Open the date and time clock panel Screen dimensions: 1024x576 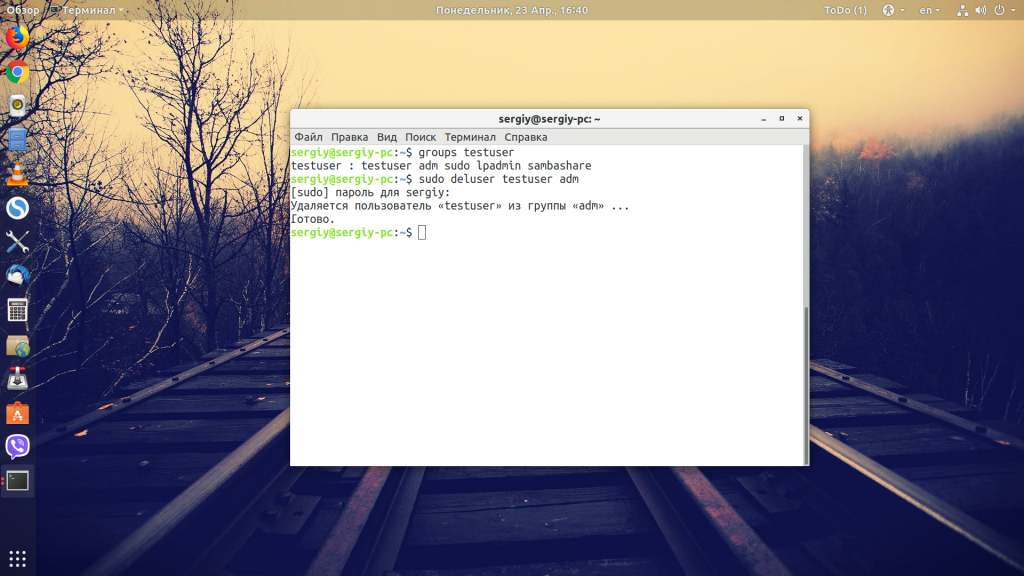click(x=512, y=10)
